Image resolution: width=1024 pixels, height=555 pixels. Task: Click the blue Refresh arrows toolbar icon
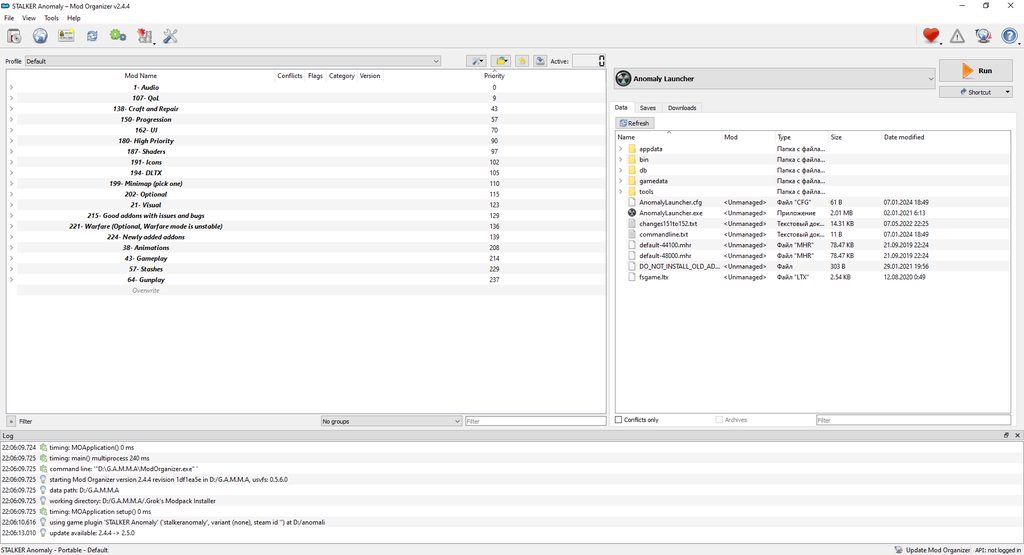click(92, 36)
